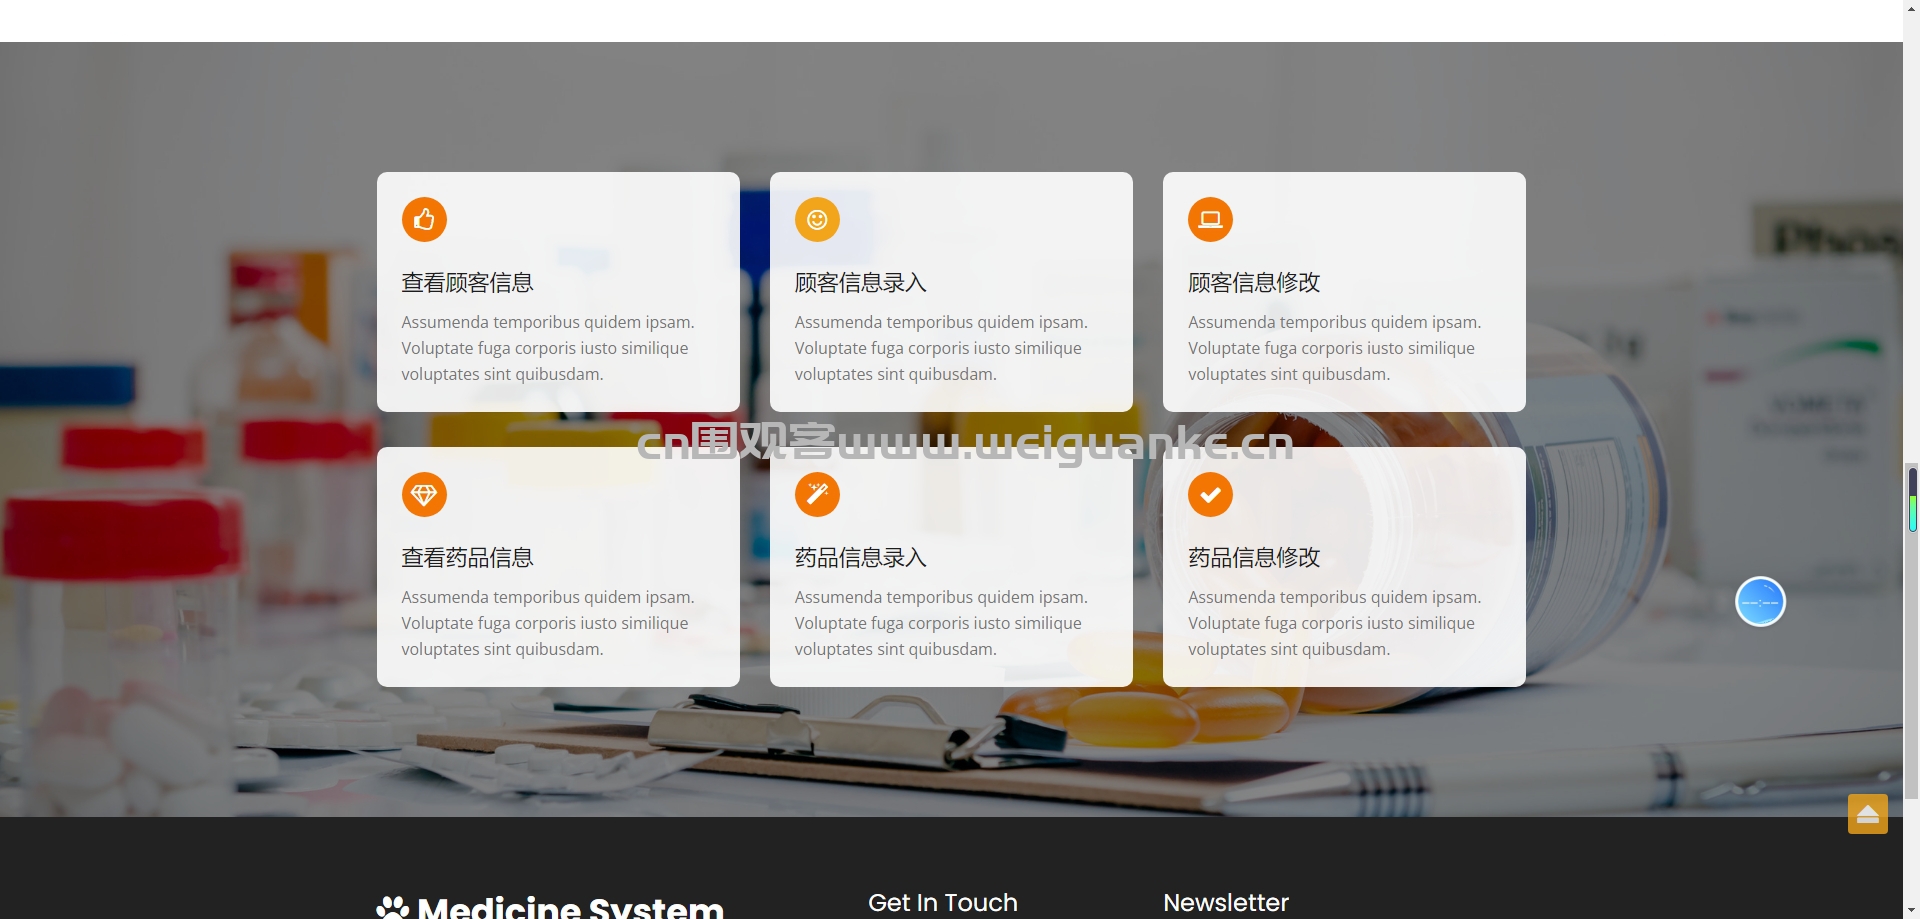Click the diamond gem icon above 查看药品信息
The width and height of the screenshot is (1920, 919).
(424, 494)
